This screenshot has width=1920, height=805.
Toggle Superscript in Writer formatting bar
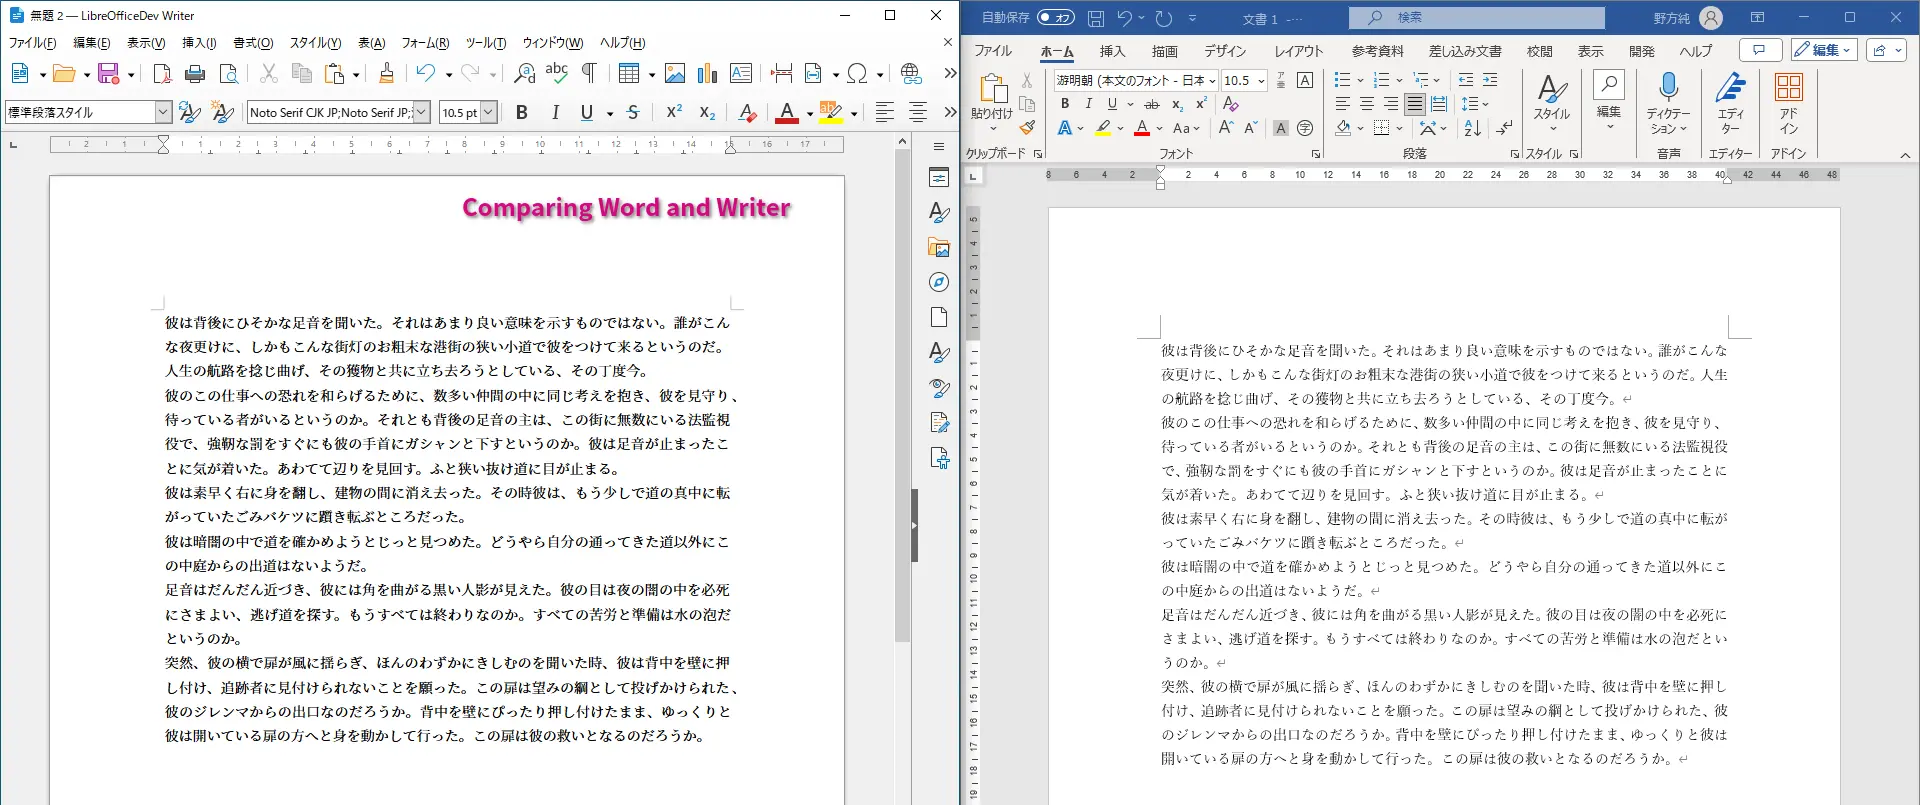tap(674, 113)
